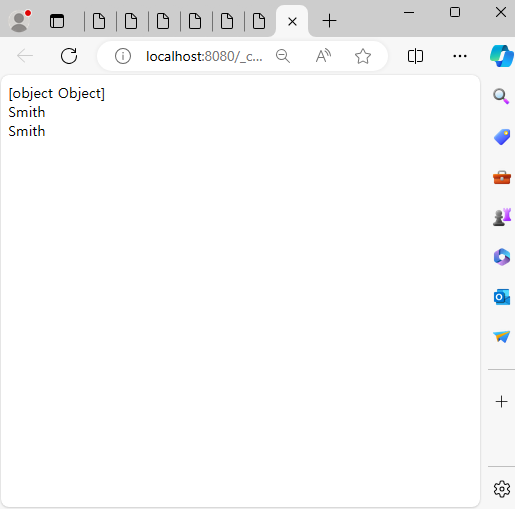This screenshot has width=515, height=509.
Task: Switch to the fifth browser tab
Action: (227, 21)
